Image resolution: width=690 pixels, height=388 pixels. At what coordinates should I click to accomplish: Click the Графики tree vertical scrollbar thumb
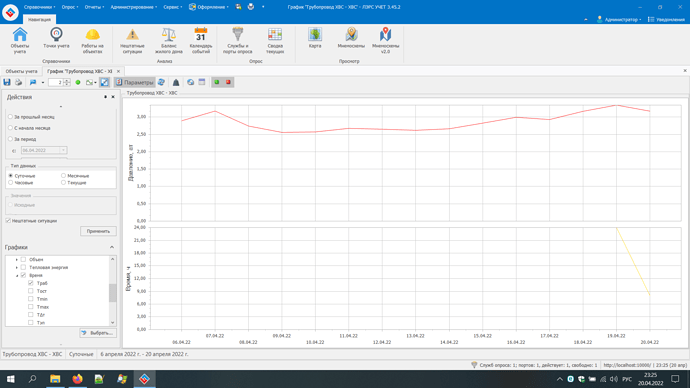click(113, 293)
